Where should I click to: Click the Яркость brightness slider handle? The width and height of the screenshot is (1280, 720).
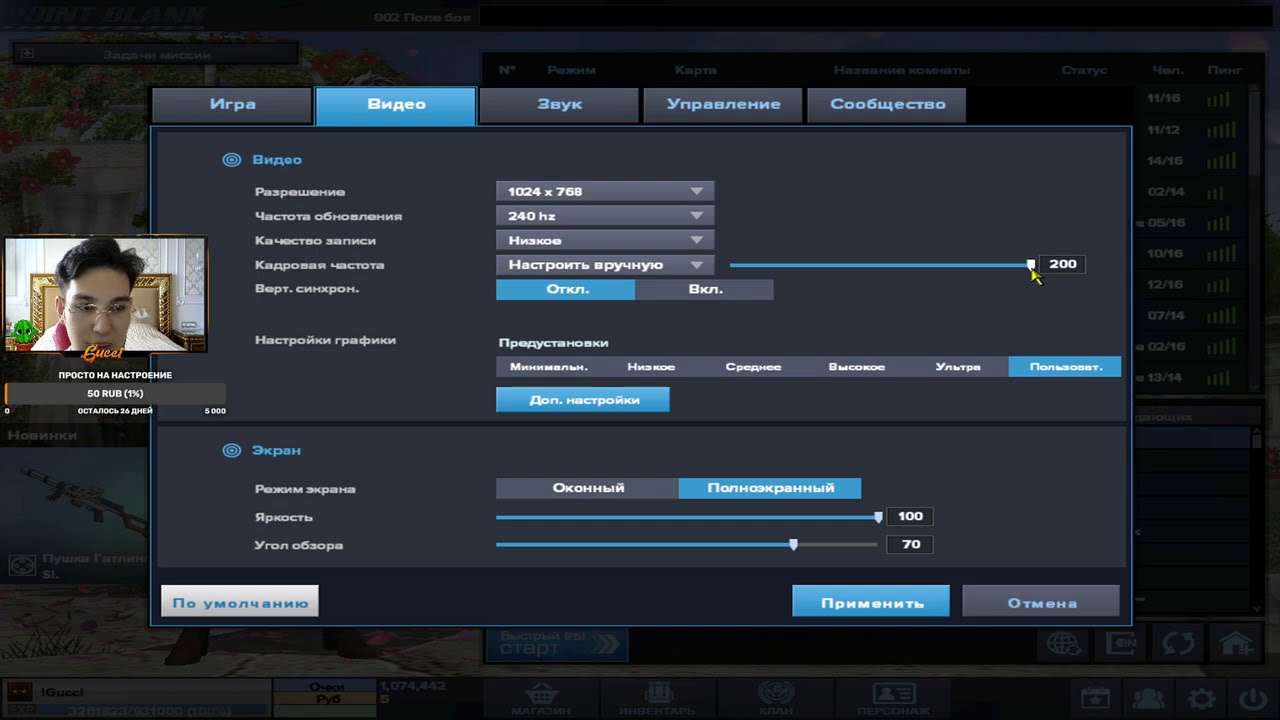878,517
